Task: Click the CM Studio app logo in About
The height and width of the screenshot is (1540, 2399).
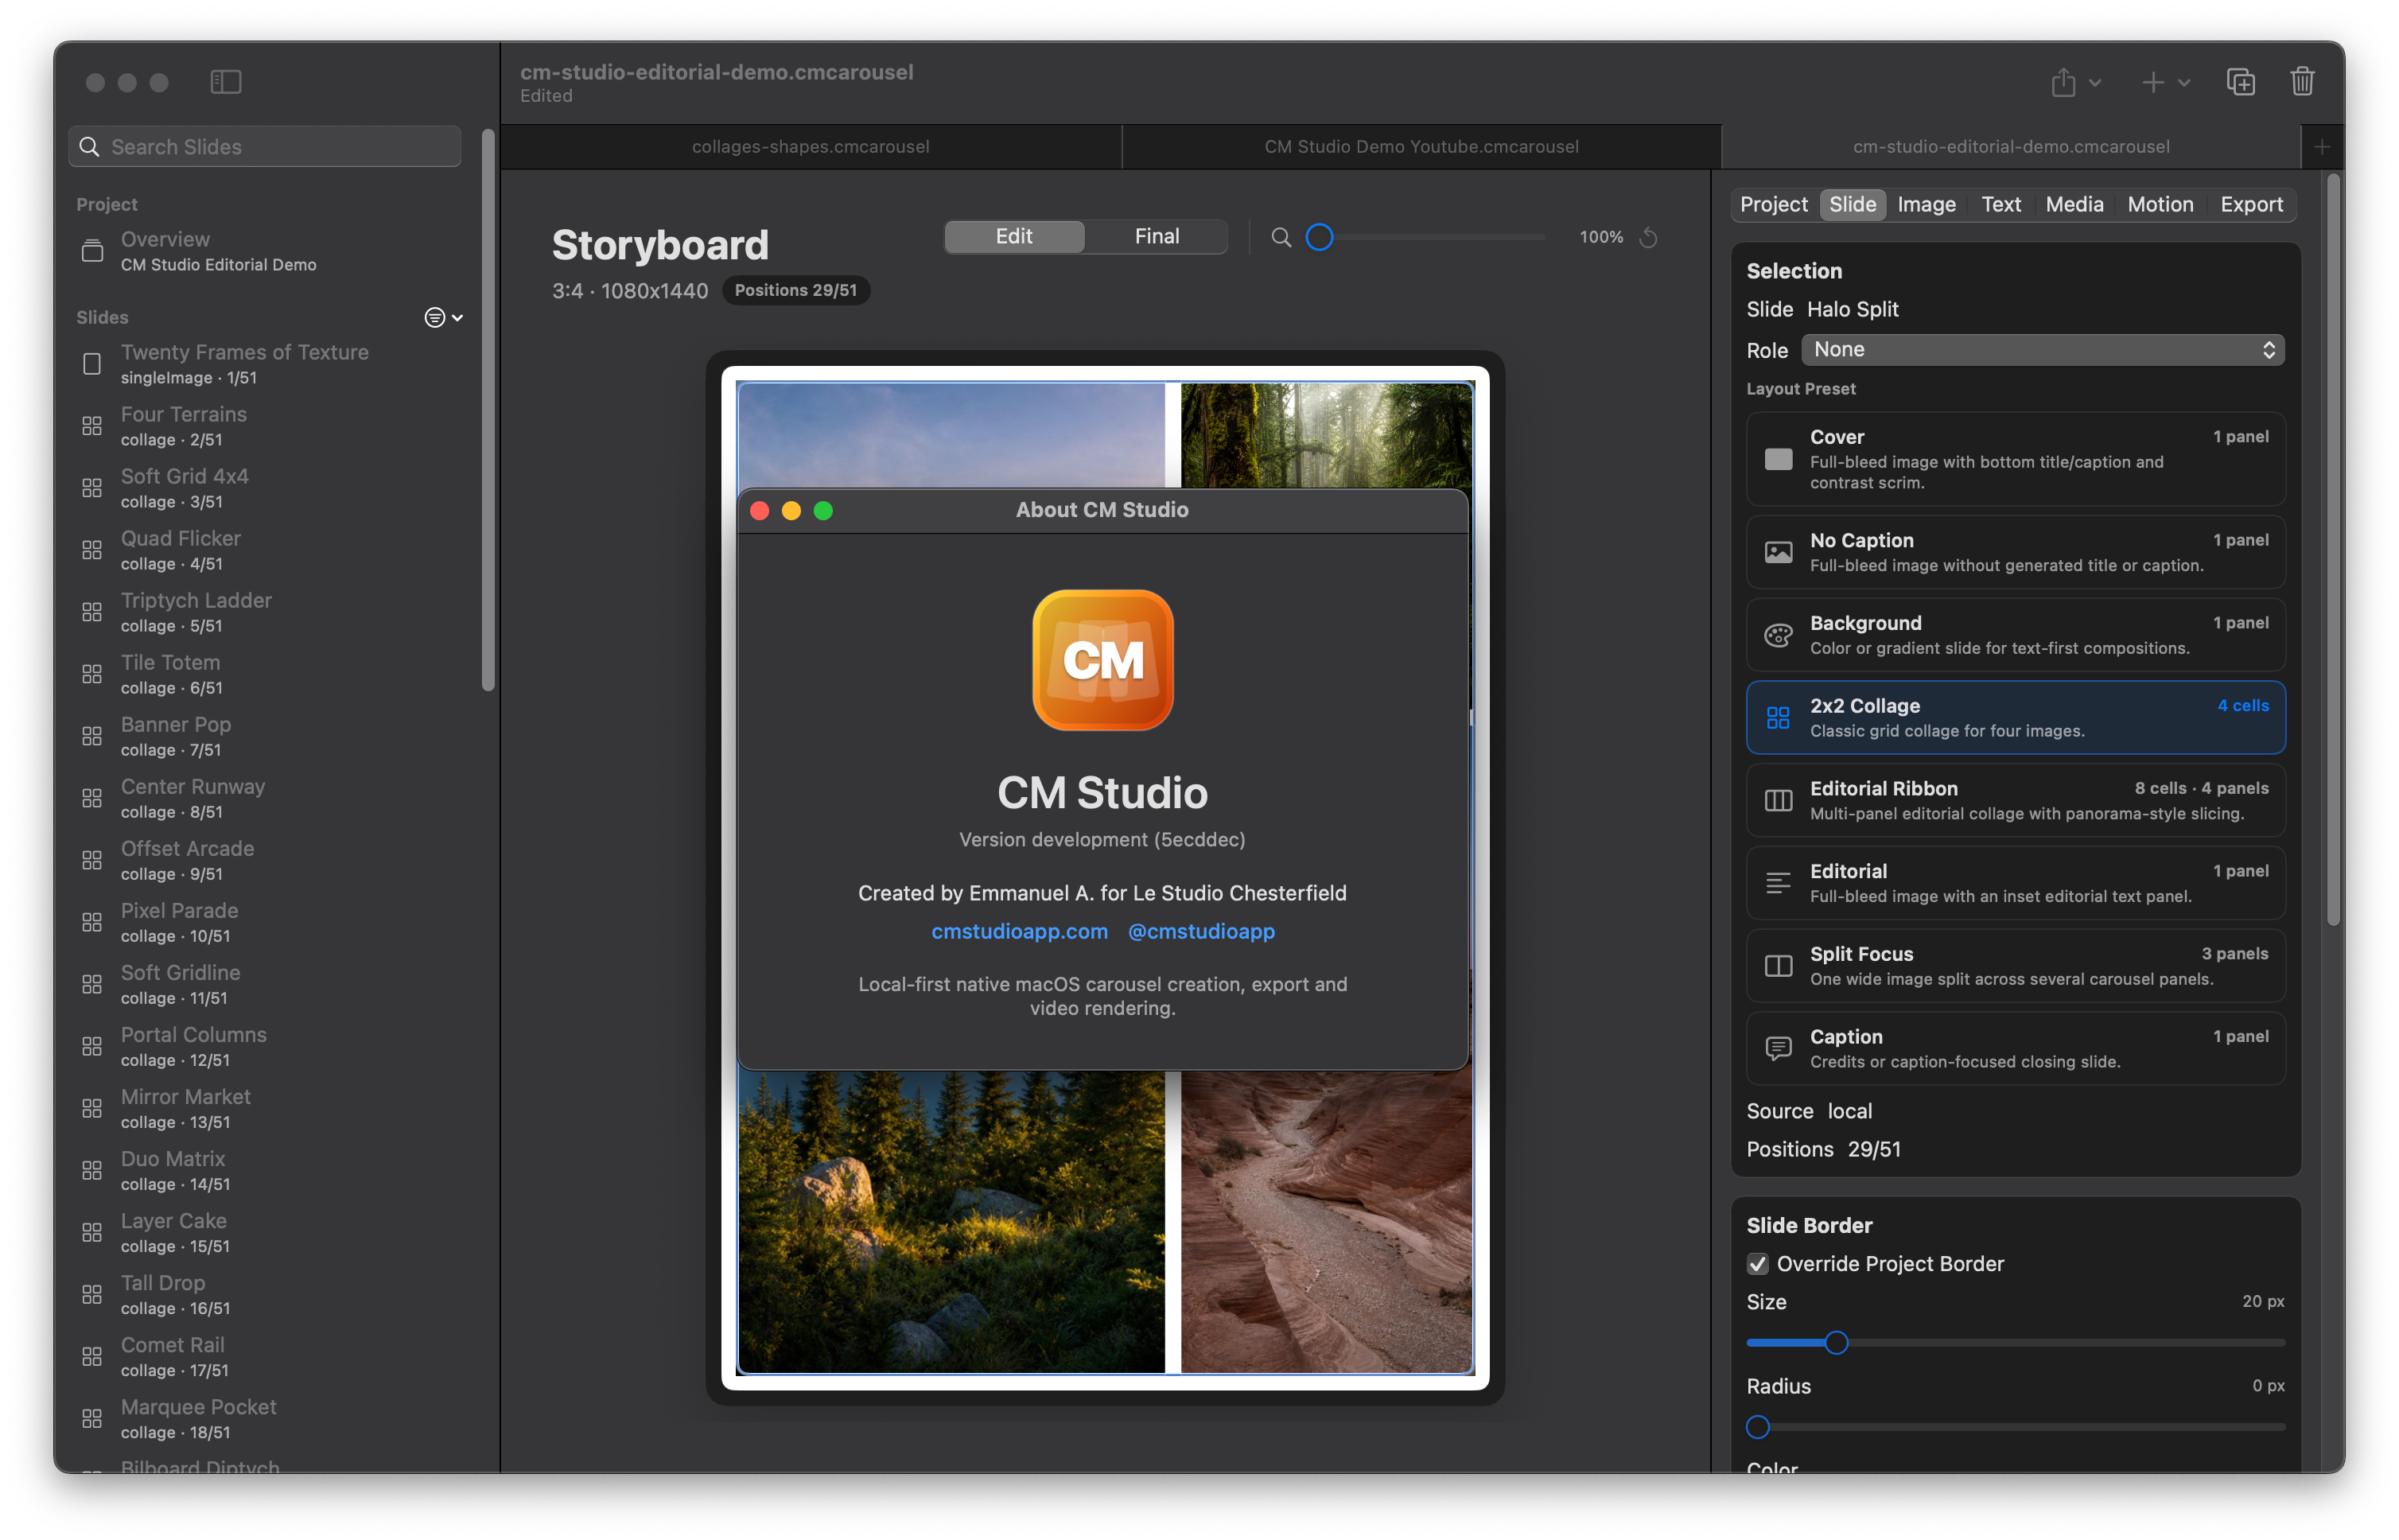Action: [x=1102, y=660]
